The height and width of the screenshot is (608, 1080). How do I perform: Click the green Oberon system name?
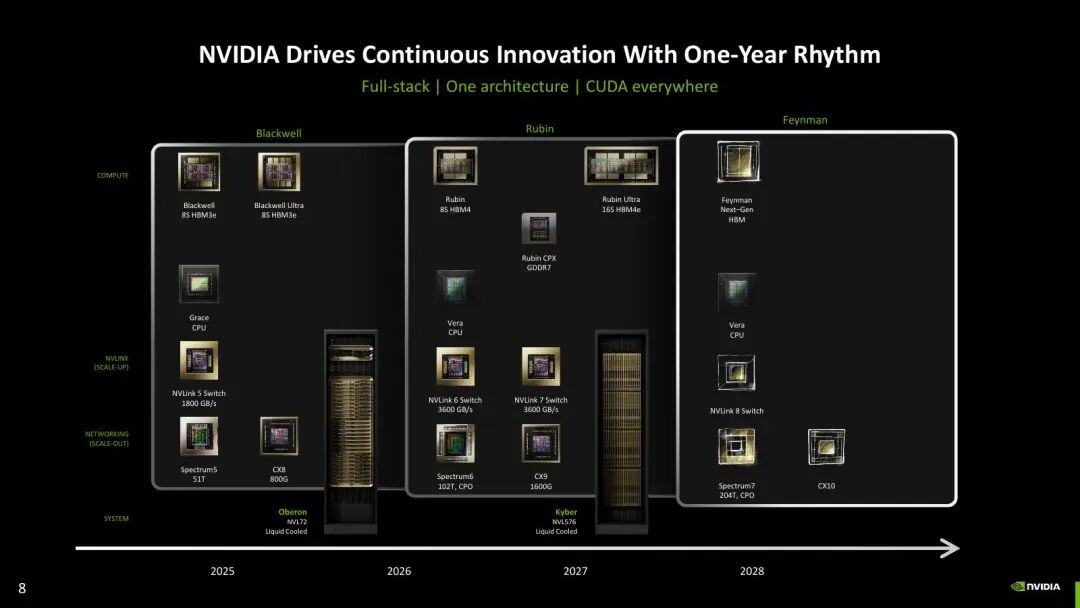[293, 512]
